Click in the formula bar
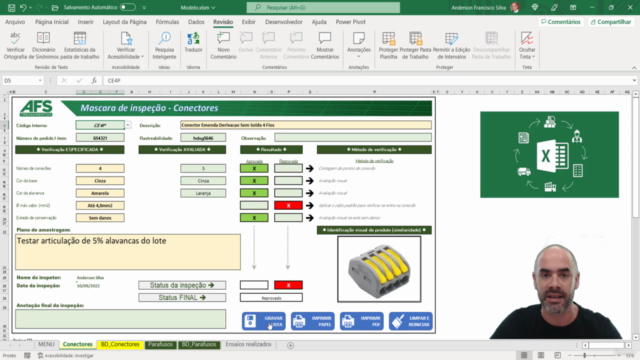The height and width of the screenshot is (360, 640). click(367, 80)
